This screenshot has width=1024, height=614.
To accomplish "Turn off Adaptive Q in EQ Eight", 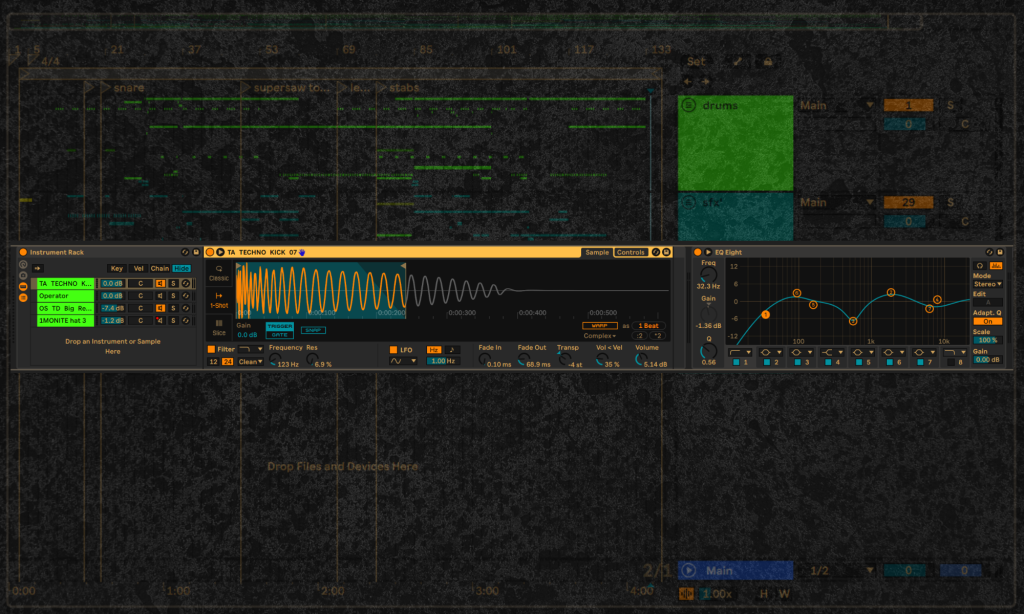I will coord(987,321).
